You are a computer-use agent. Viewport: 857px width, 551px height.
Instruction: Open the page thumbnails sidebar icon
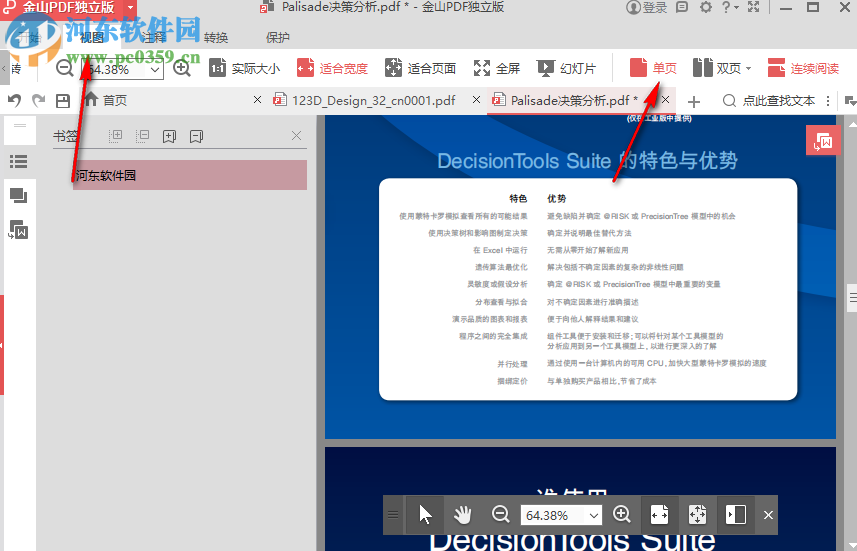coord(19,195)
